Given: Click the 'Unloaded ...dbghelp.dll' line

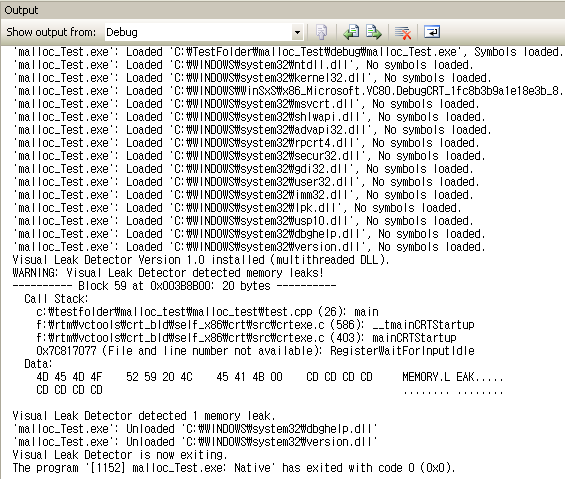Looking at the screenshot, I should 195,429.
